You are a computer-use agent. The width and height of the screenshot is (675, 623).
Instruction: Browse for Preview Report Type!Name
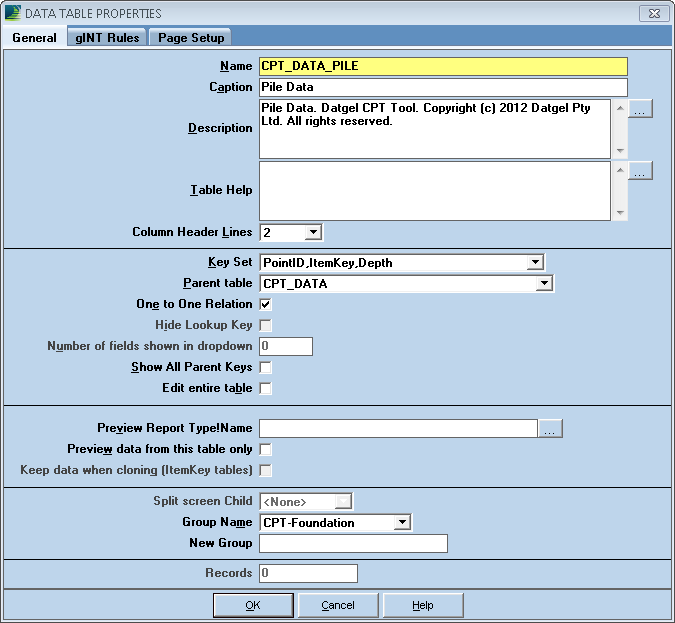[551, 429]
